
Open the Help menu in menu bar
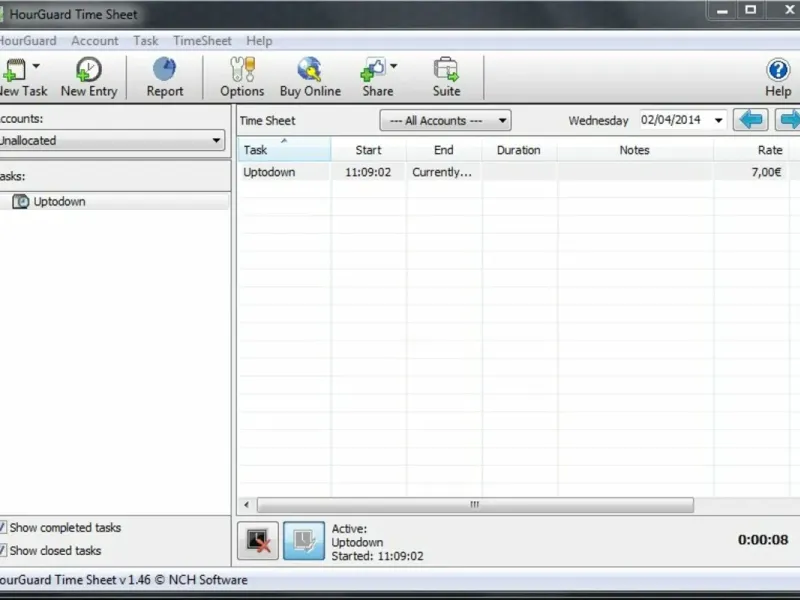[259, 41]
